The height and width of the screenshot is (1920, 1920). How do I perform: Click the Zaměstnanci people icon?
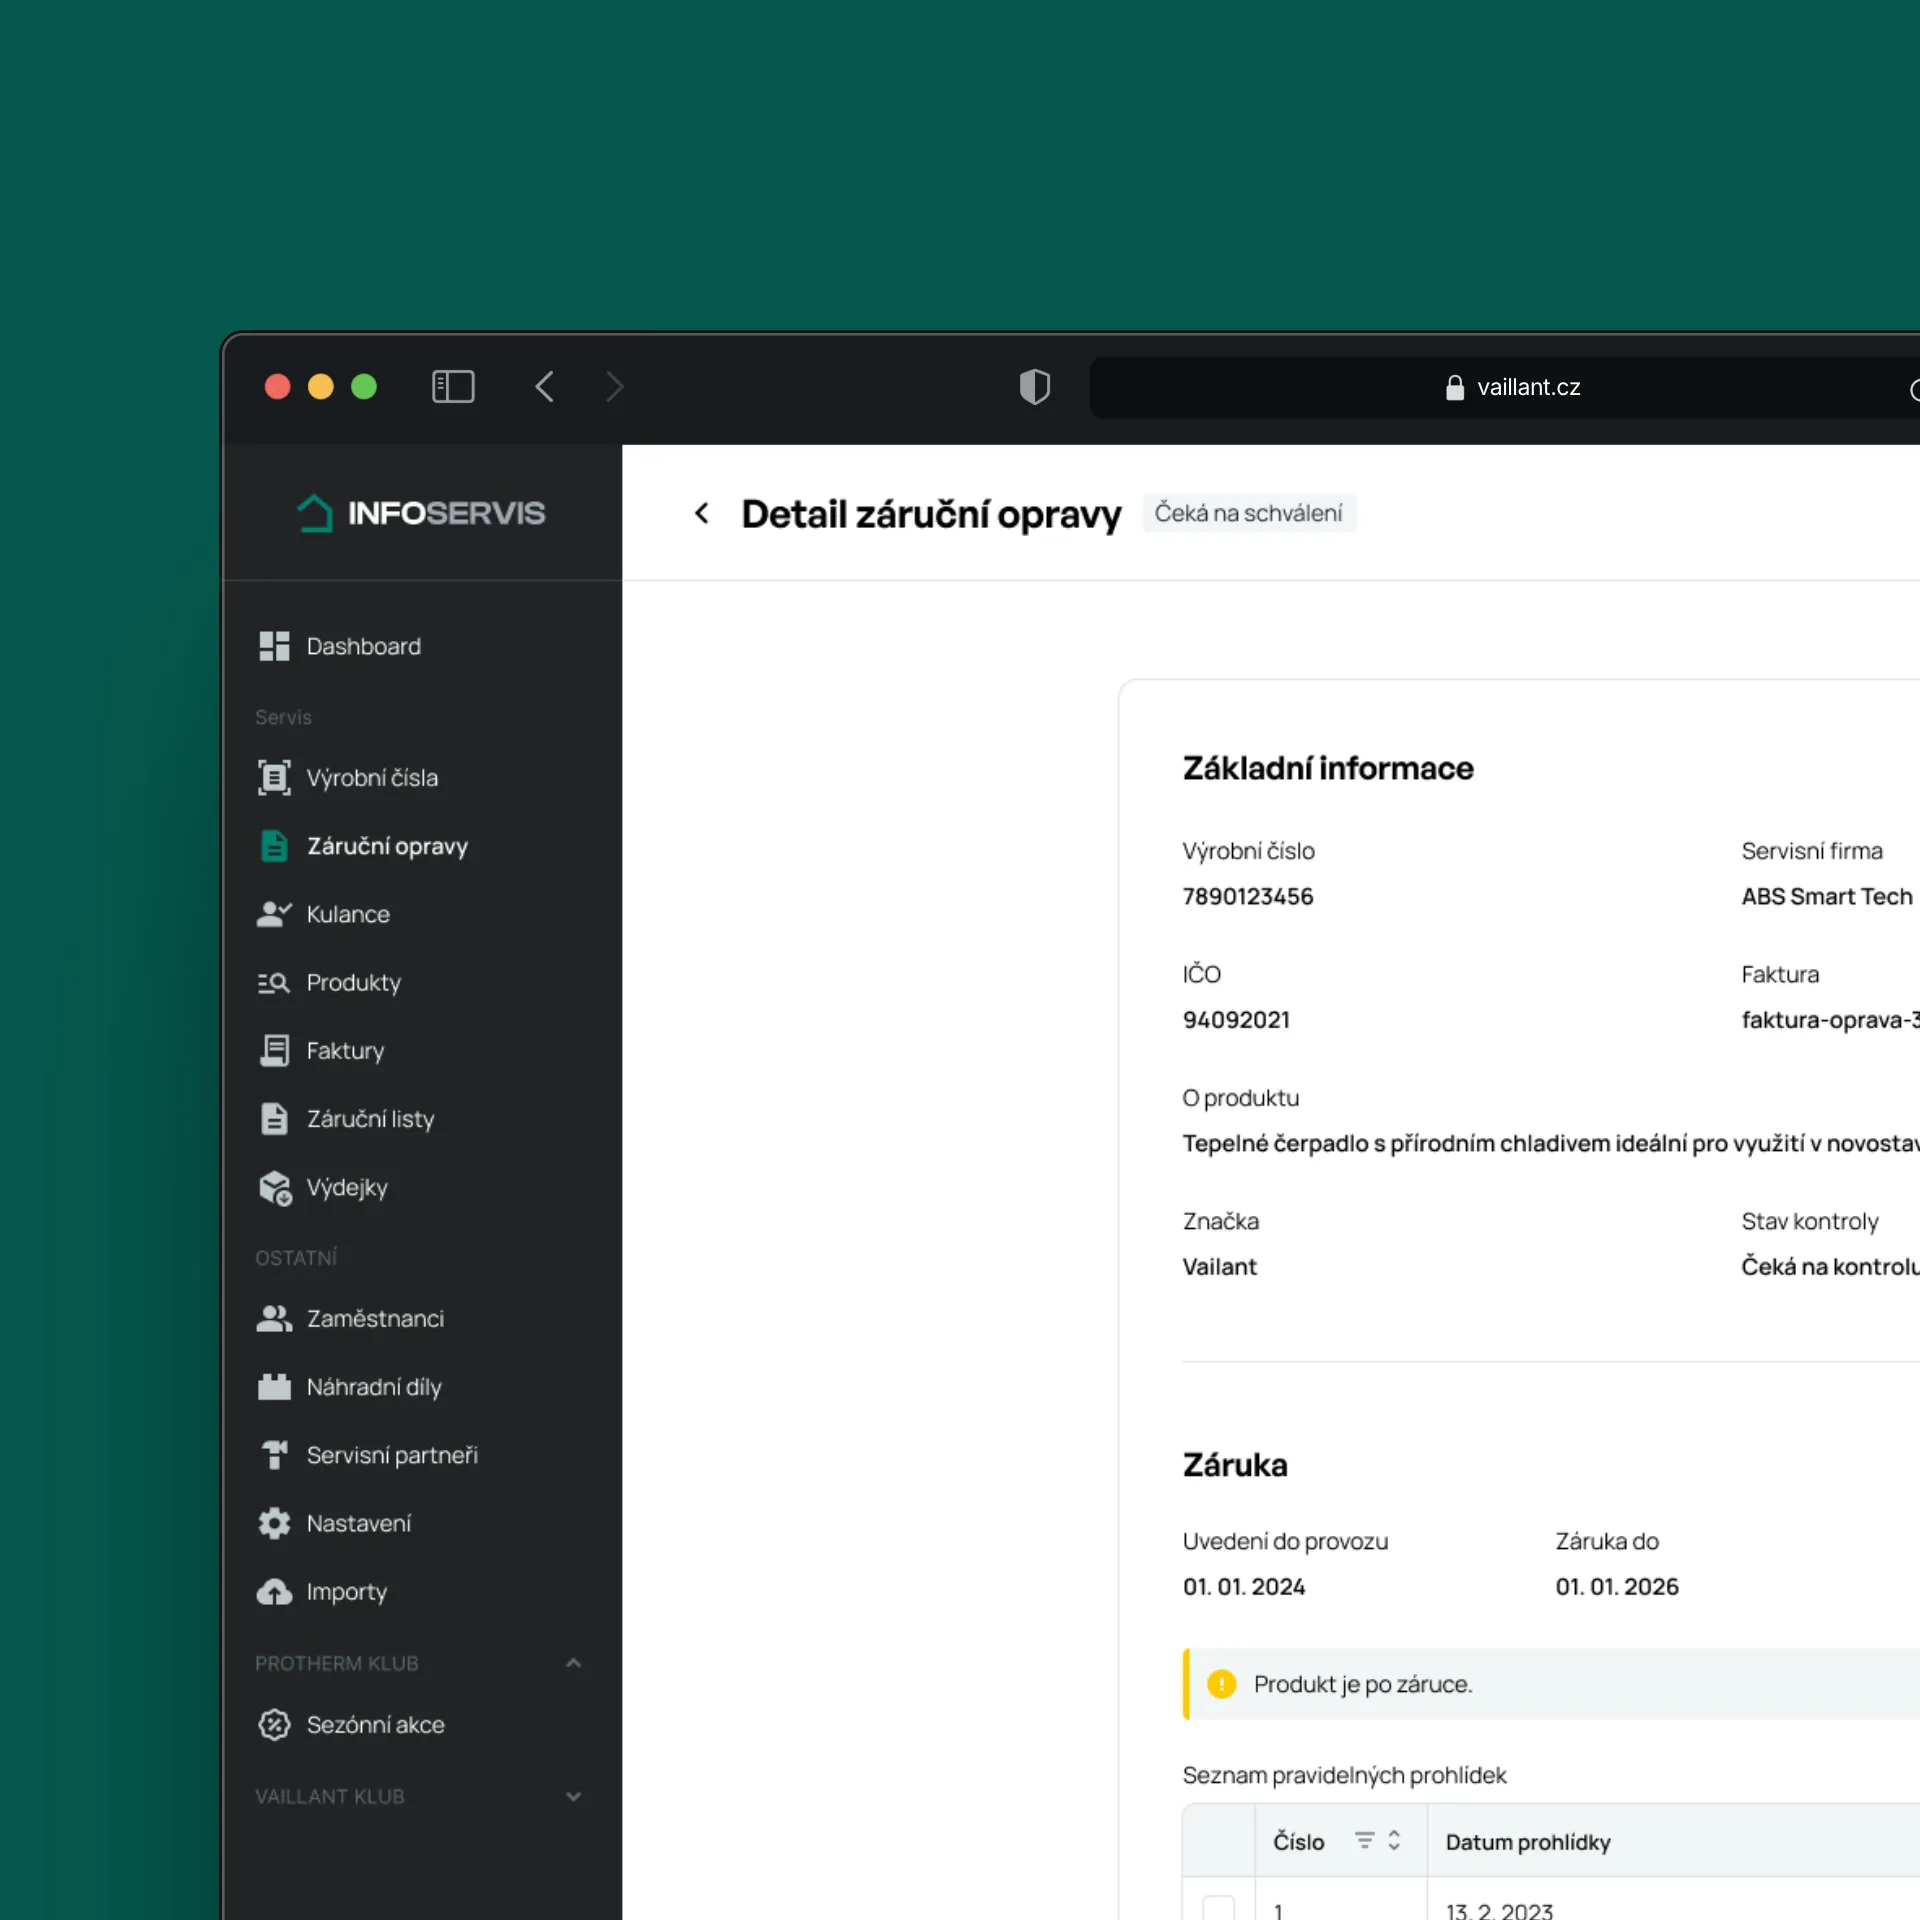274,1319
